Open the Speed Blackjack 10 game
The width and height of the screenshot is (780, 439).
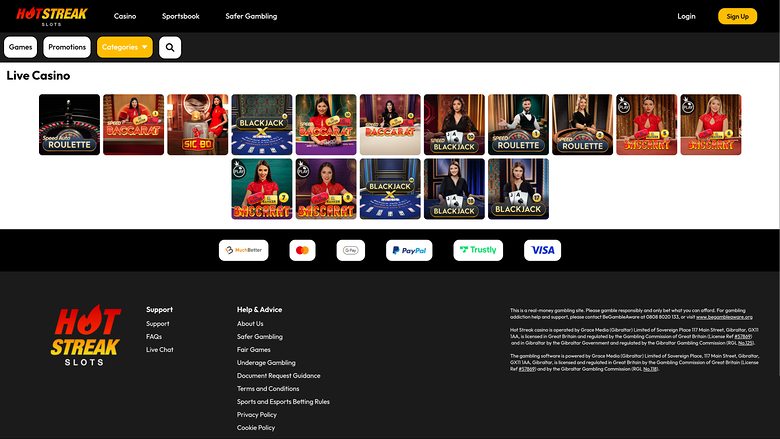tap(454, 124)
